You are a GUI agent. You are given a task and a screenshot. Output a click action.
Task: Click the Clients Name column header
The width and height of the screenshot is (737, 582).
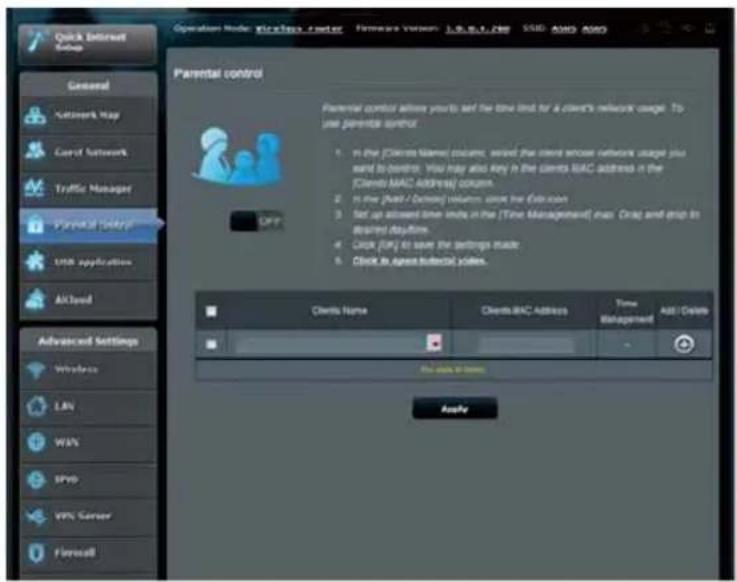[x=339, y=311]
